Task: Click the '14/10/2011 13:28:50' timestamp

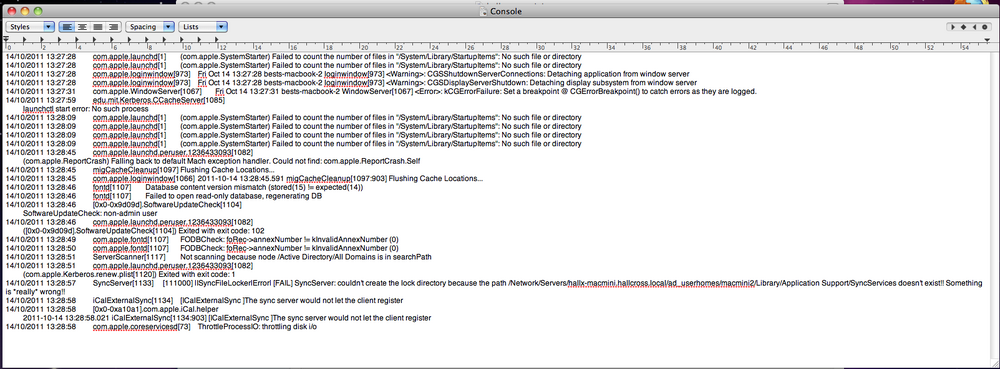Action: (x=41, y=249)
